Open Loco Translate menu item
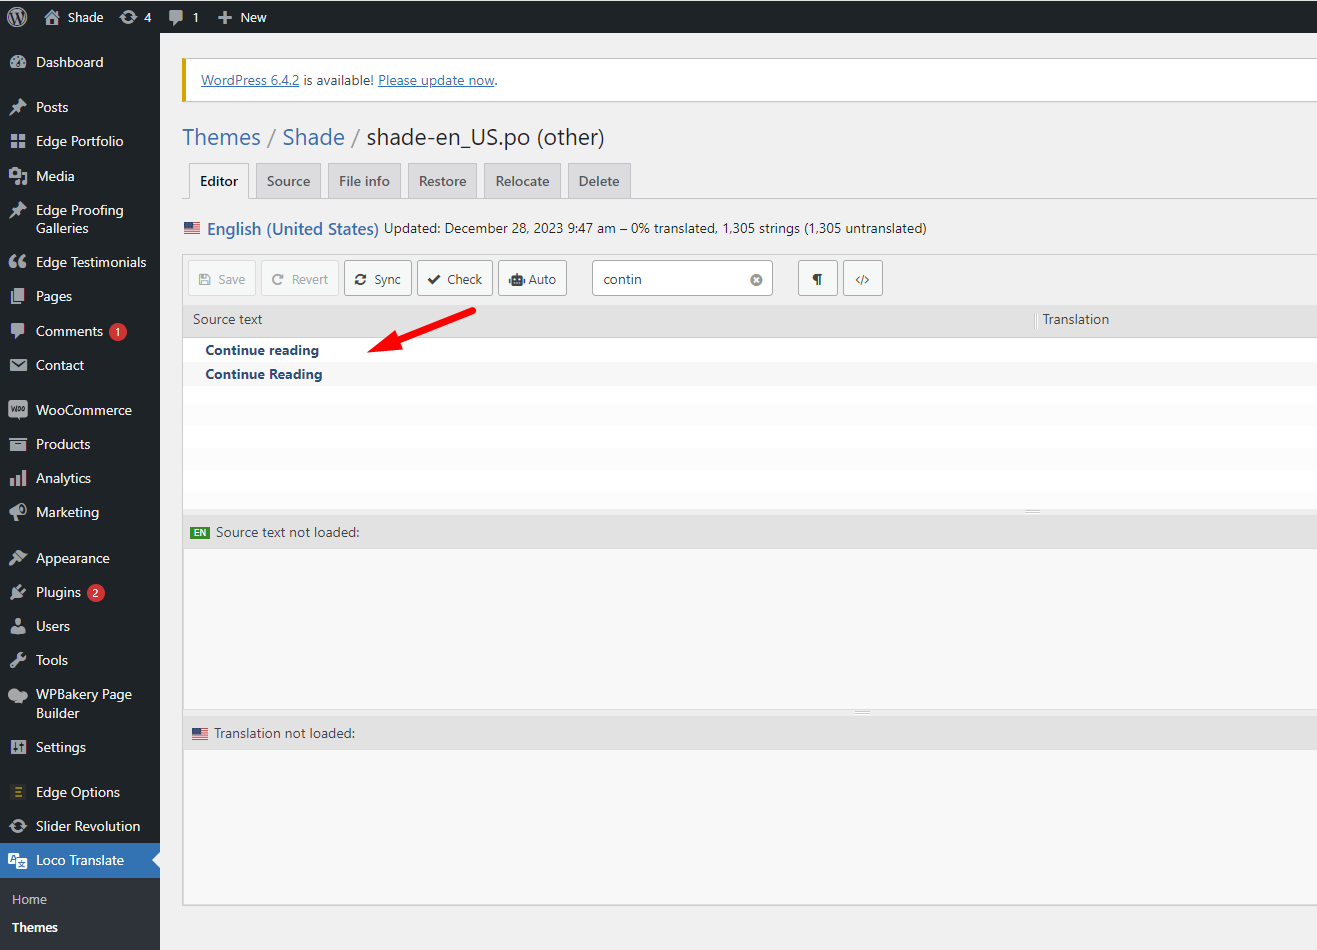Image resolution: width=1317 pixels, height=950 pixels. [80, 860]
